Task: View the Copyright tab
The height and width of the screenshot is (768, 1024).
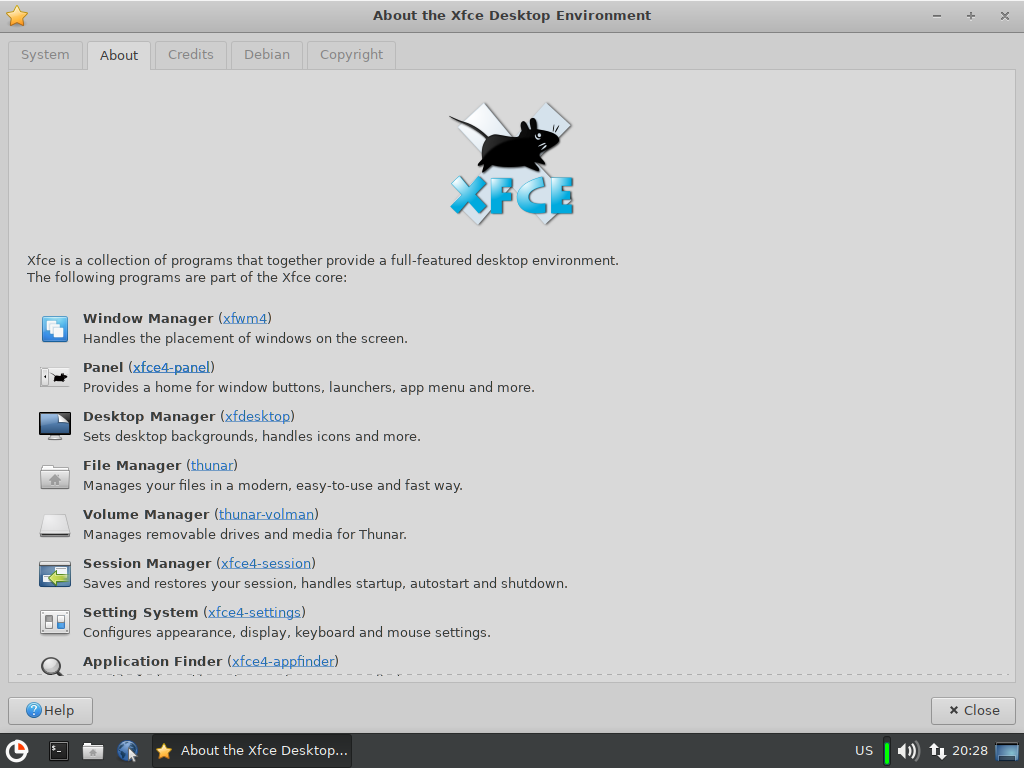Action: pos(351,55)
